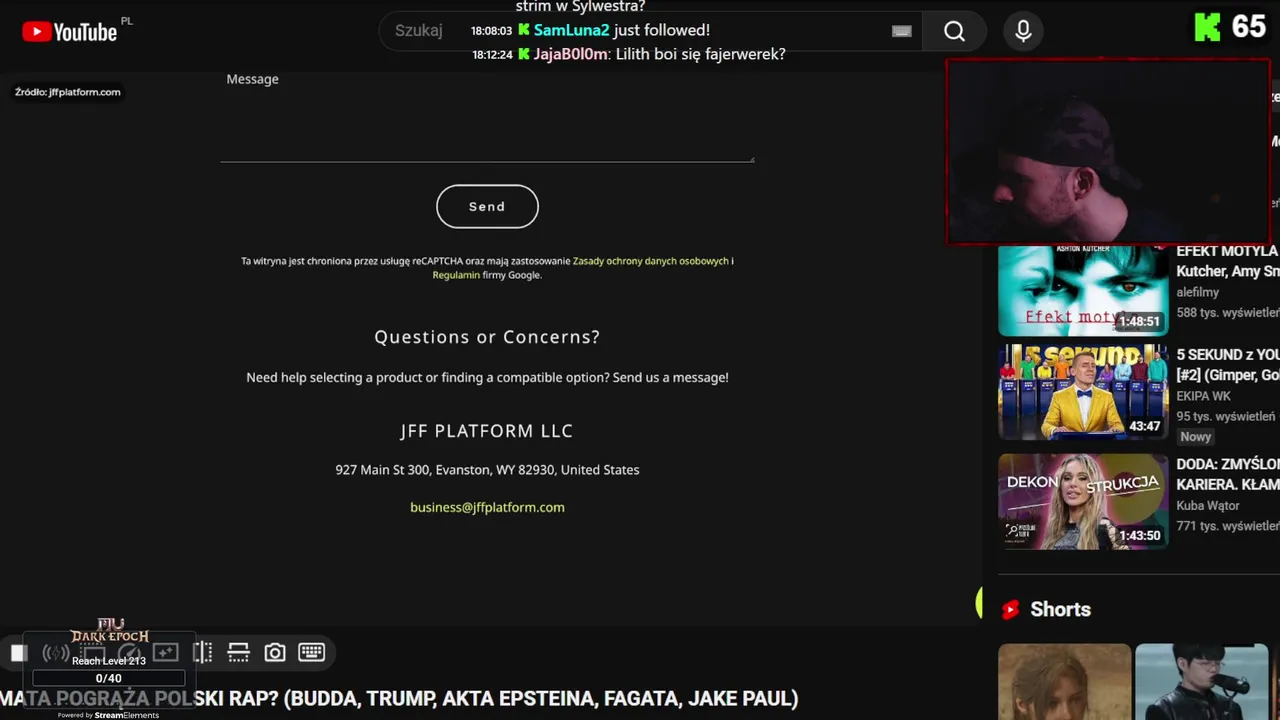Screen dimensions: 1280x720
Task: Click the Questions or Concerns? heading
Action: 487,337
